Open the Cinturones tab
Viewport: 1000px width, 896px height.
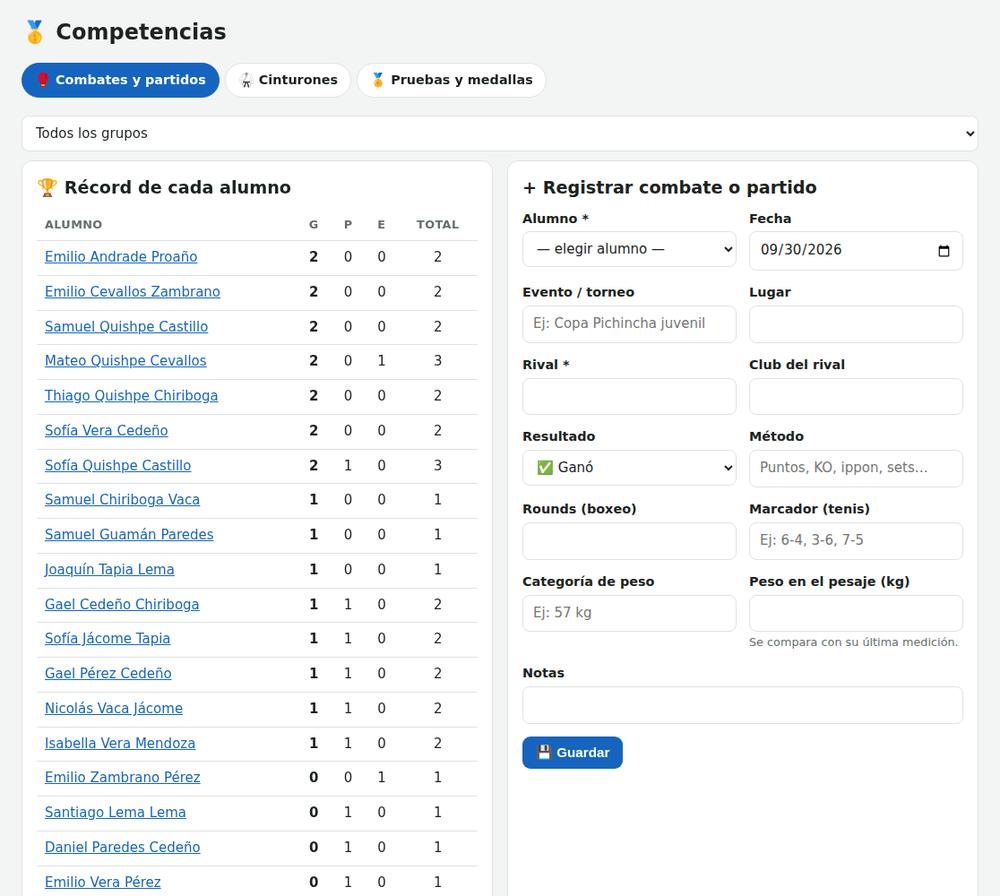[288, 80]
